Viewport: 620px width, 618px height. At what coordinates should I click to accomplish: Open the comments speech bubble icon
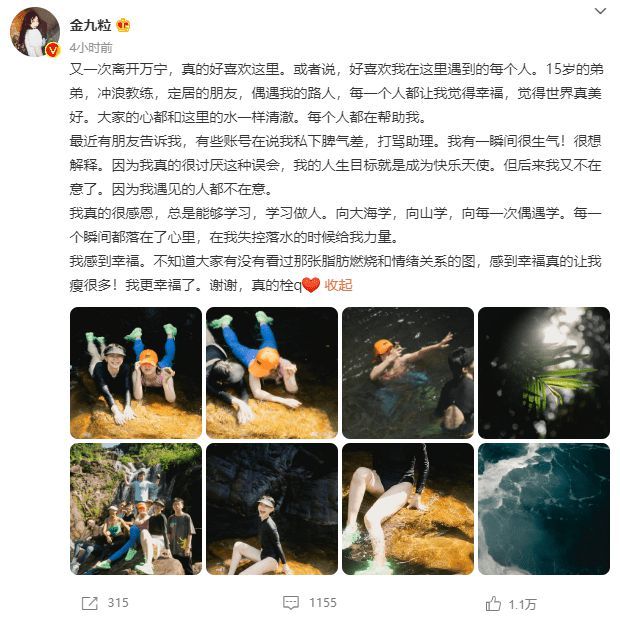(x=291, y=603)
